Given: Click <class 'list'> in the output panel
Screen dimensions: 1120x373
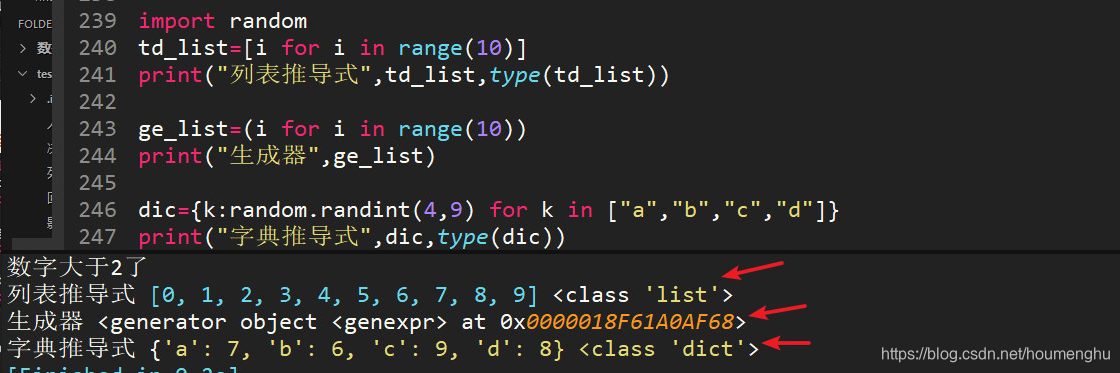Looking at the screenshot, I should 643,294.
